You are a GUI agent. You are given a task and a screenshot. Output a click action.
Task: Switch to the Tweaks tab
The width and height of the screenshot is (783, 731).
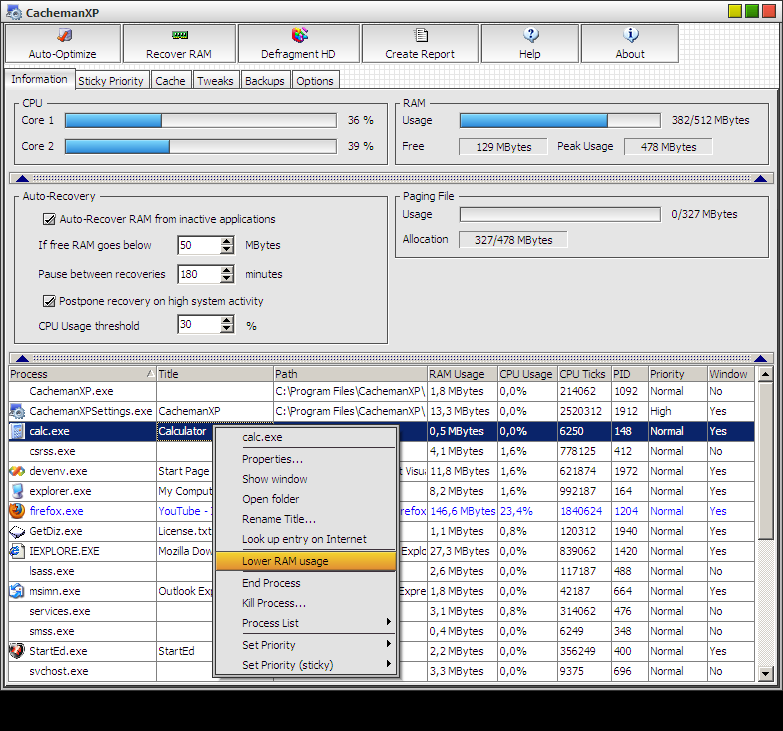(x=215, y=80)
